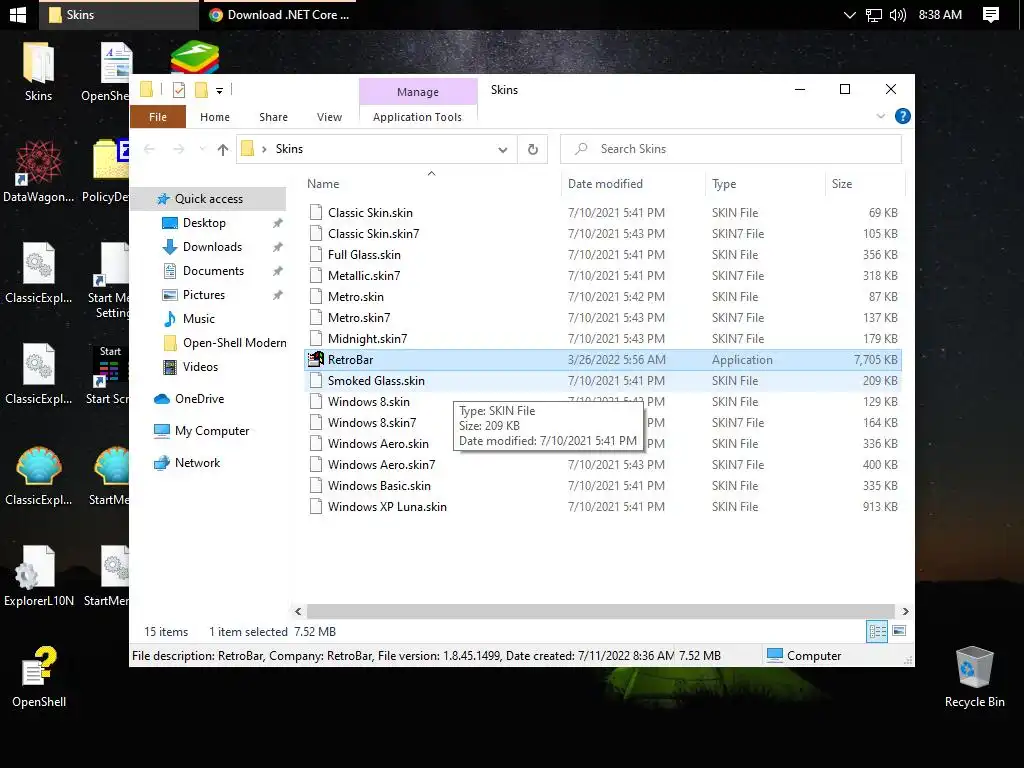Select Videos in navigation pane
The image size is (1024, 768).
(200, 367)
